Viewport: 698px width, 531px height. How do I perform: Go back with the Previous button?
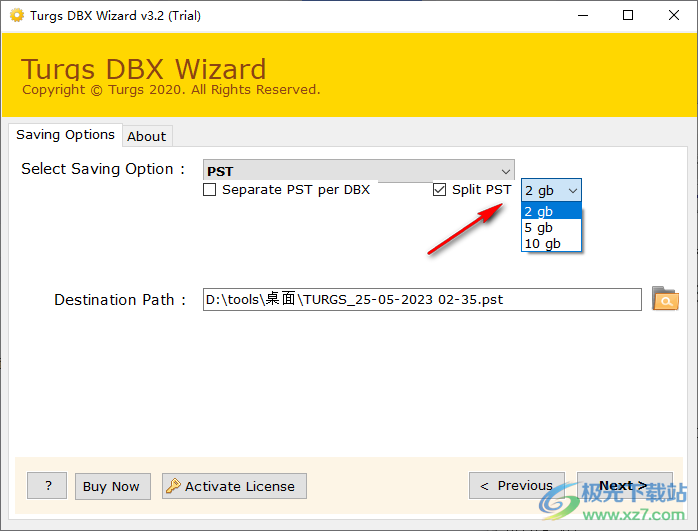[x=517, y=486]
